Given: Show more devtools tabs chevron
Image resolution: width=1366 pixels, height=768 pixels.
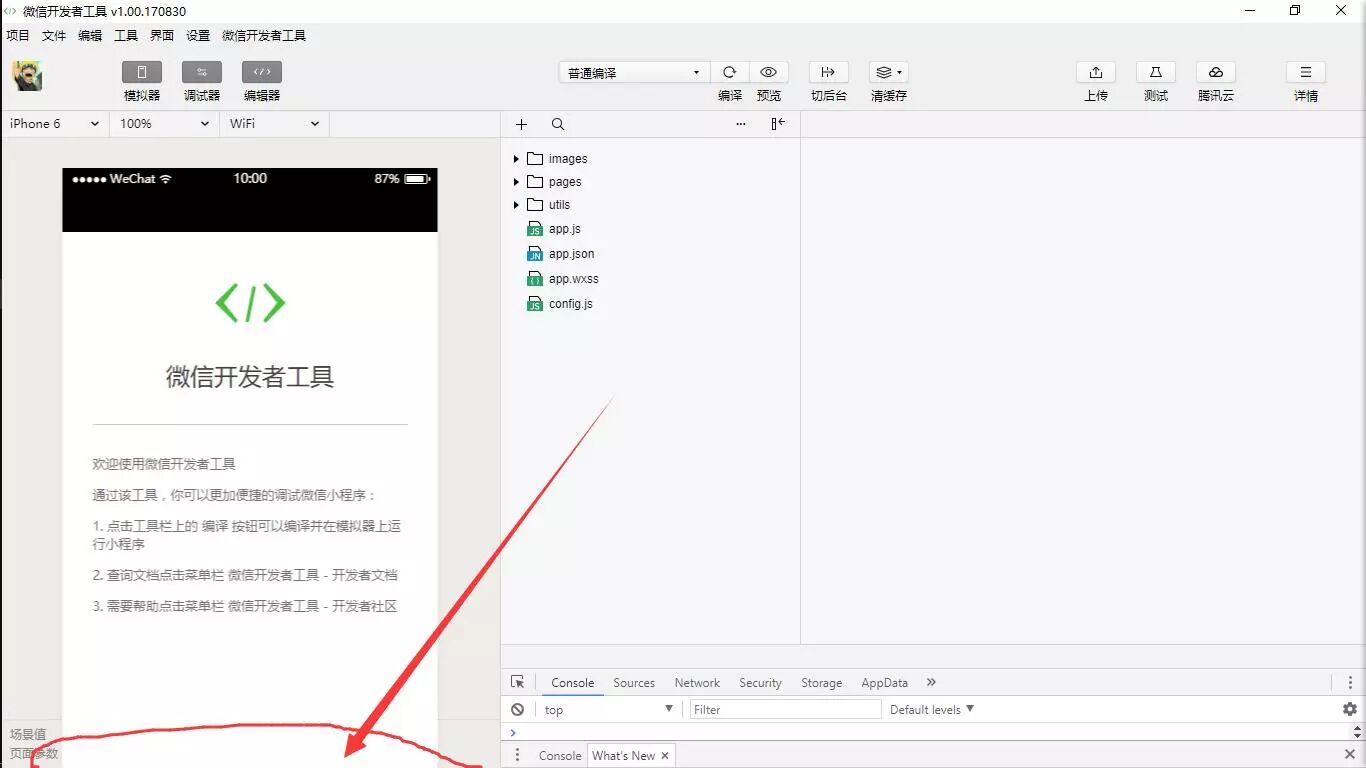Looking at the screenshot, I should (x=931, y=682).
